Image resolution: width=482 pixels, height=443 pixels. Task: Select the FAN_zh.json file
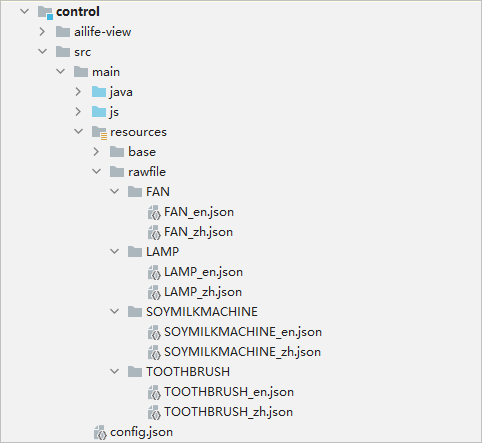point(198,232)
